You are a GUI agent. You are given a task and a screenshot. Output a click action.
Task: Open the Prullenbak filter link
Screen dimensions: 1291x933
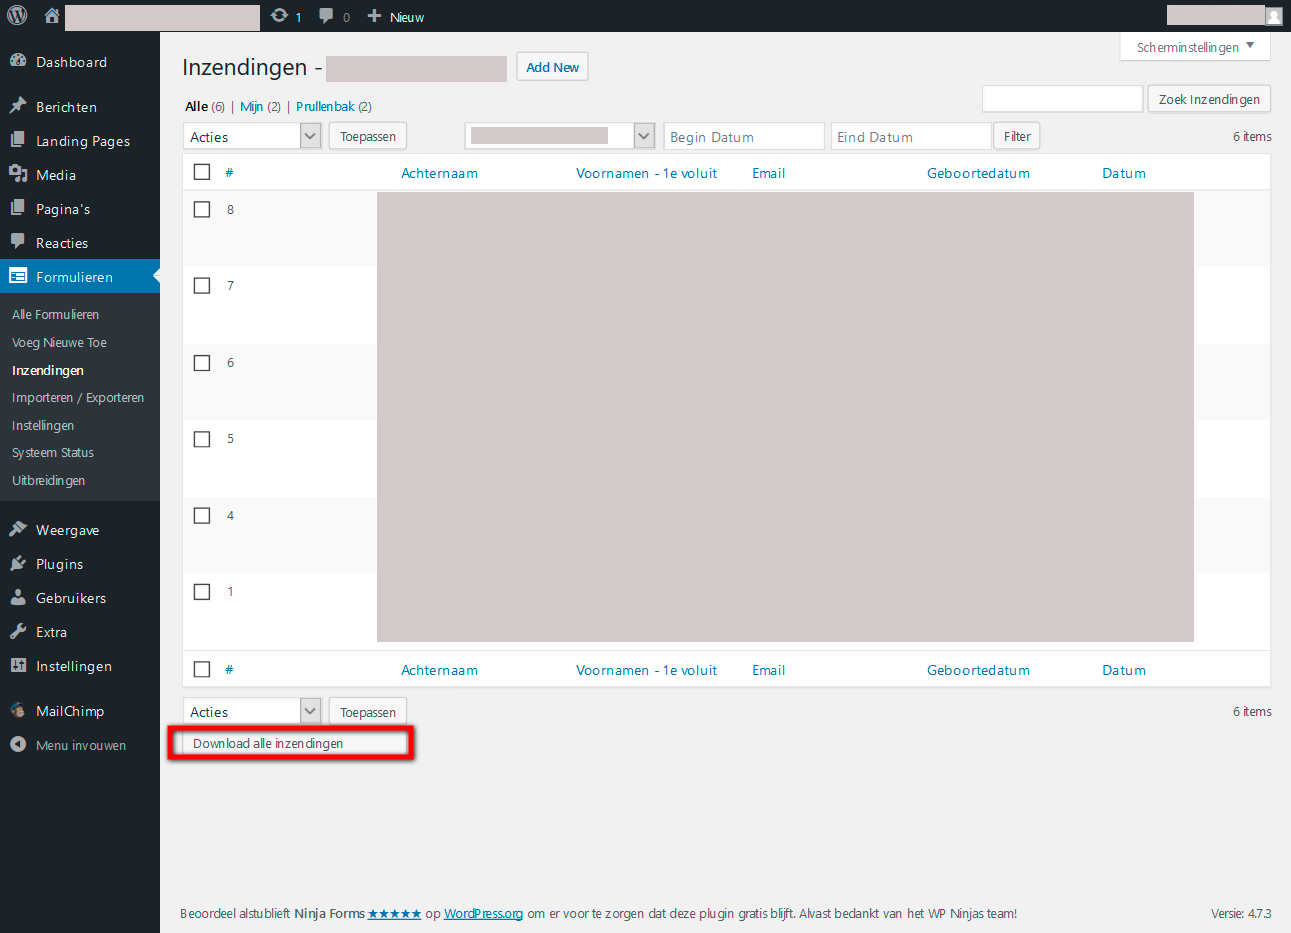click(325, 106)
